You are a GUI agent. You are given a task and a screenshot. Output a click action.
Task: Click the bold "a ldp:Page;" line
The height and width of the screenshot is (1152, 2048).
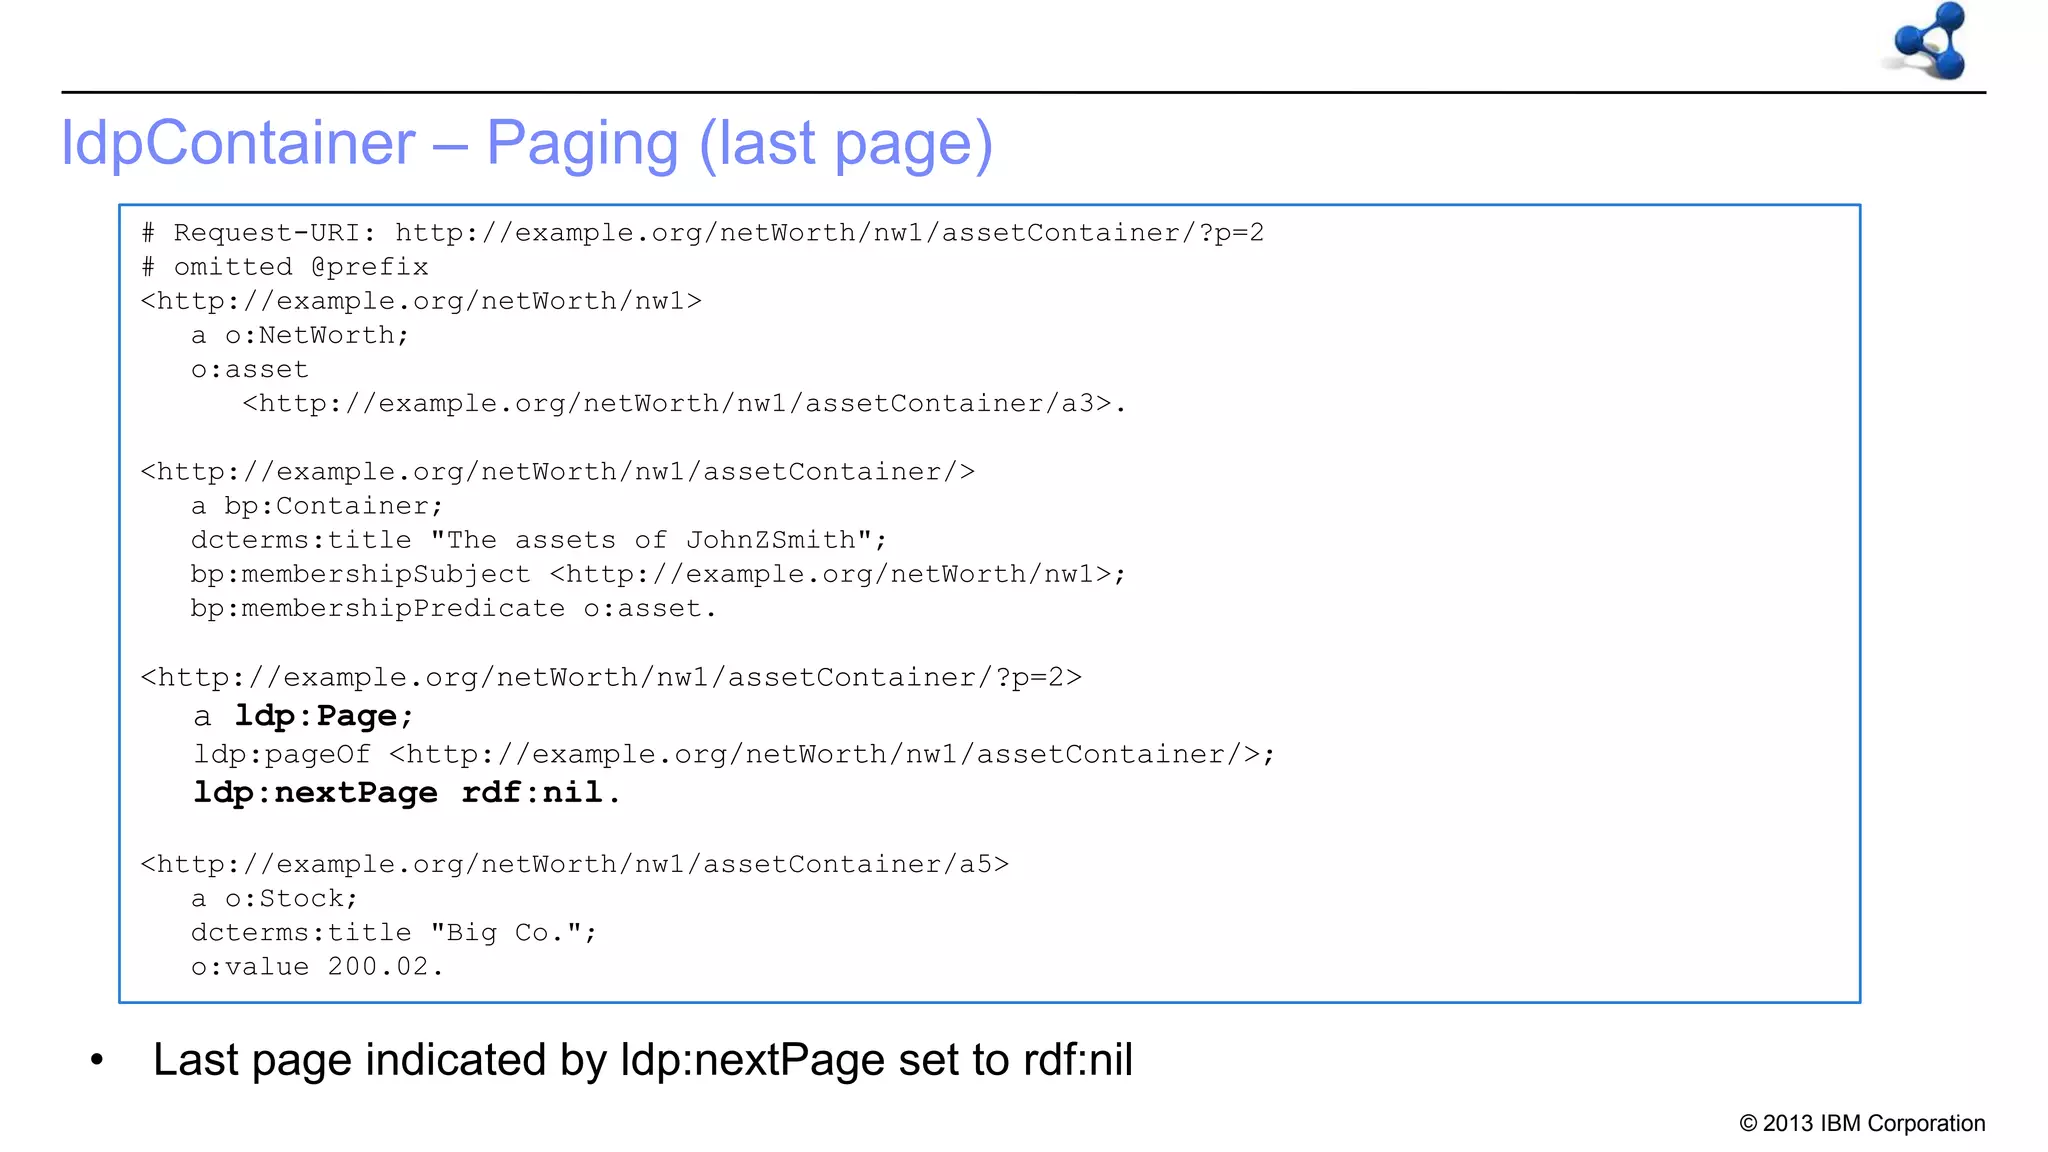[x=304, y=716]
